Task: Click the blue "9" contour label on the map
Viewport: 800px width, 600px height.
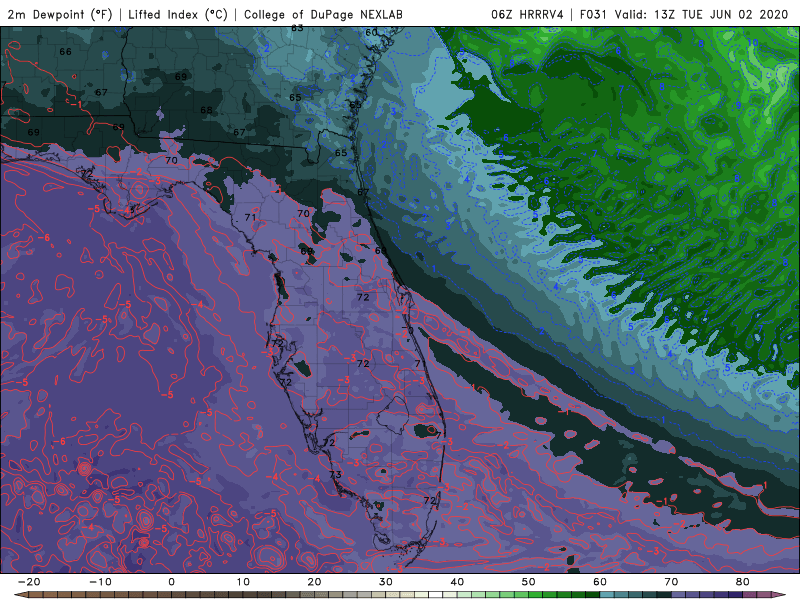Action: [x=738, y=105]
